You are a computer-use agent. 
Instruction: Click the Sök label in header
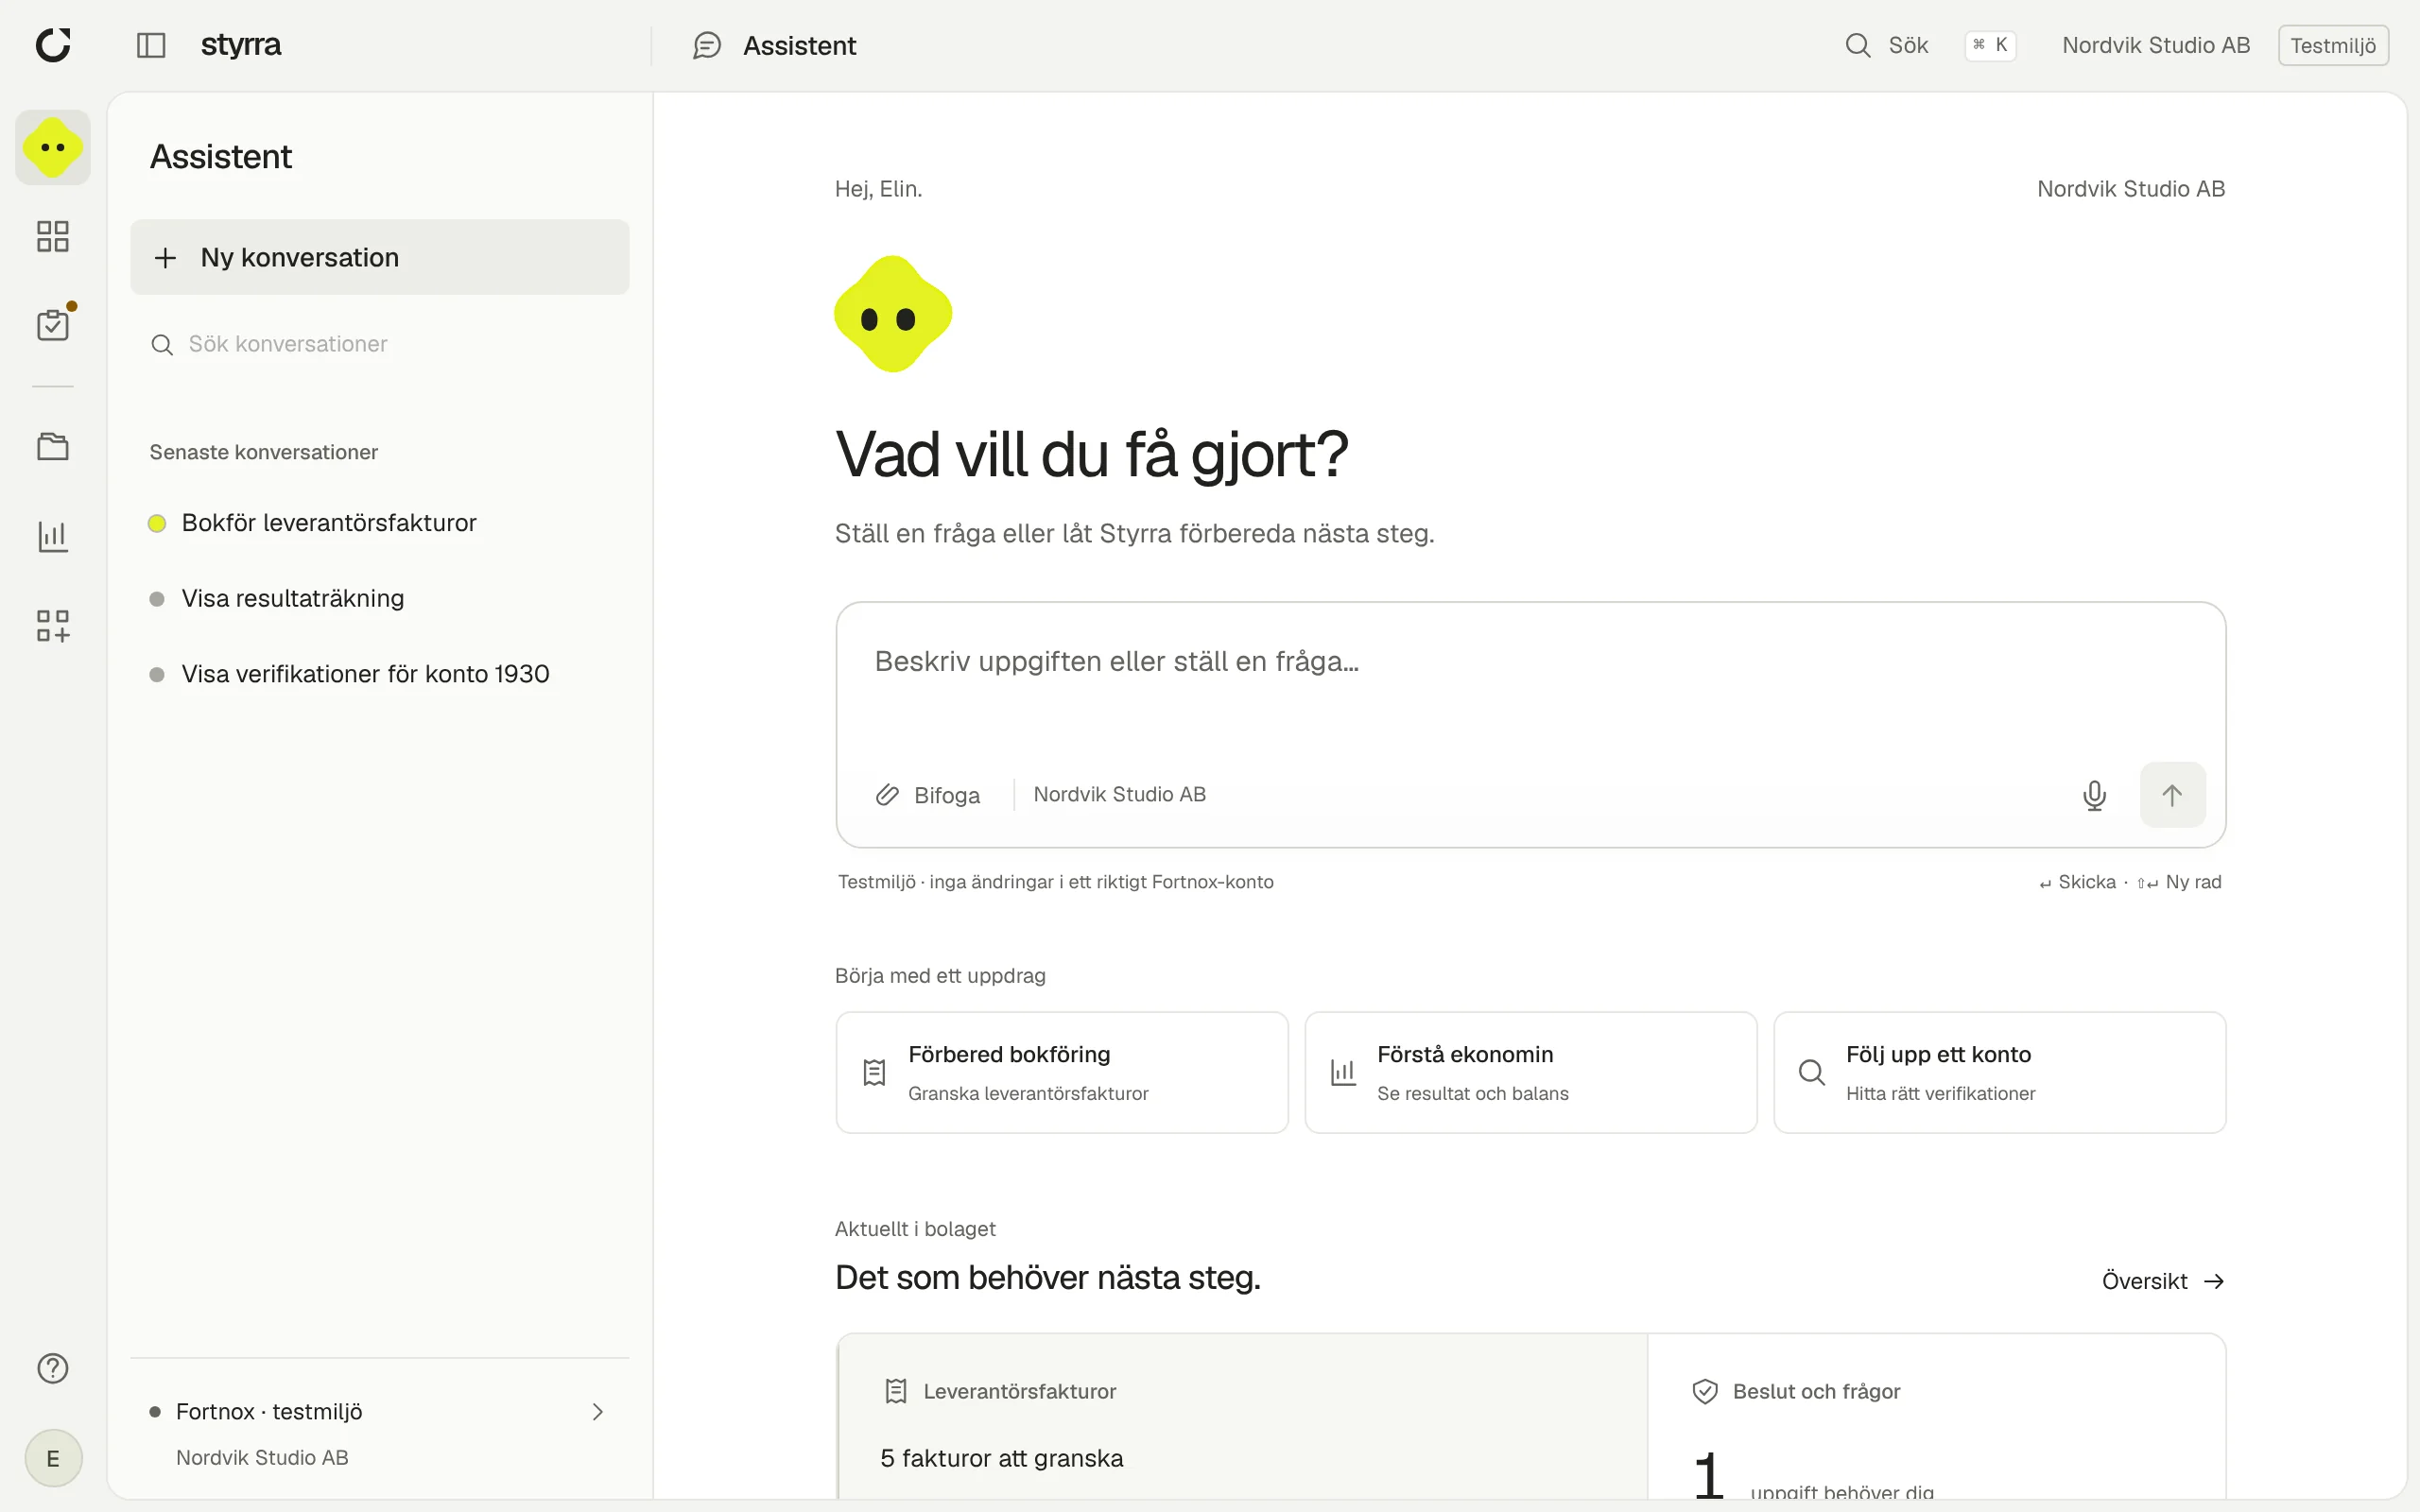click(1908, 45)
